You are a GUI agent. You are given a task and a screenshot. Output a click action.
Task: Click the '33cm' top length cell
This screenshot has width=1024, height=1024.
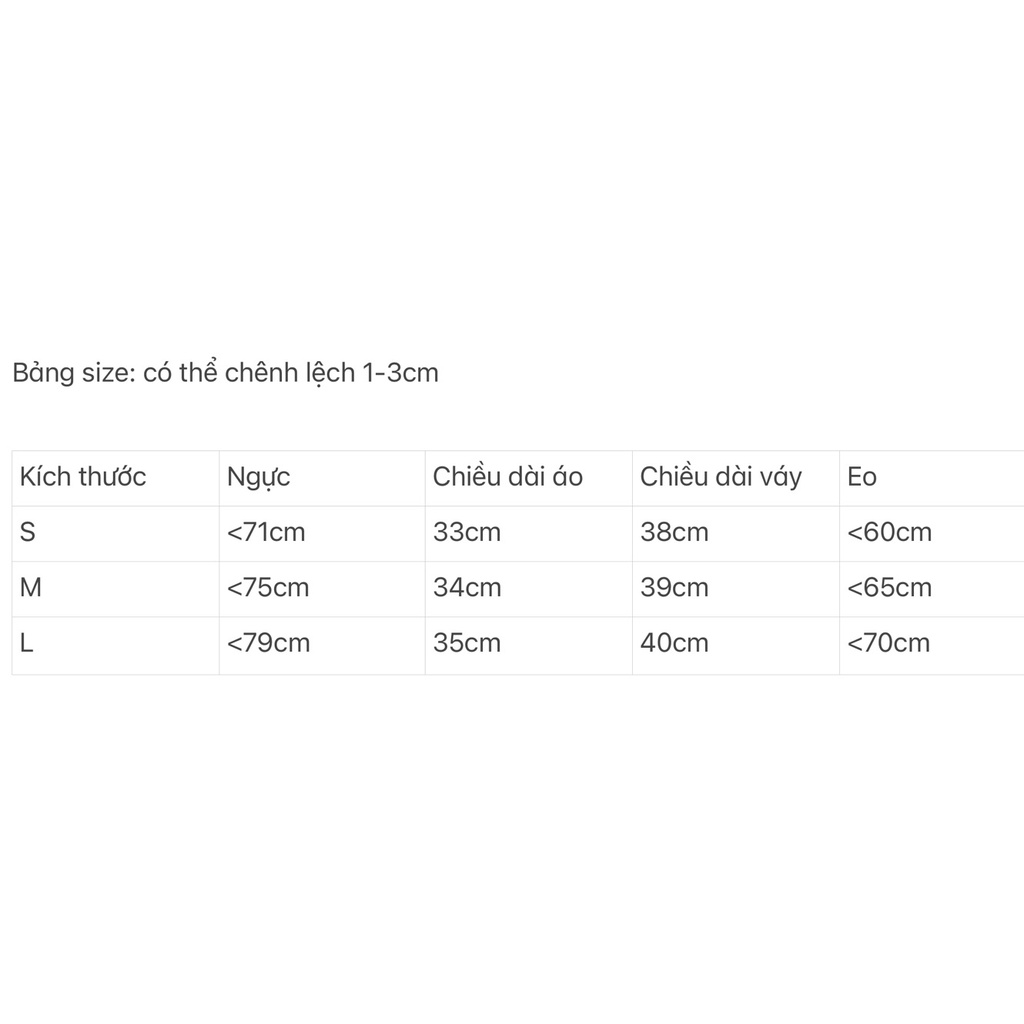coord(467,532)
